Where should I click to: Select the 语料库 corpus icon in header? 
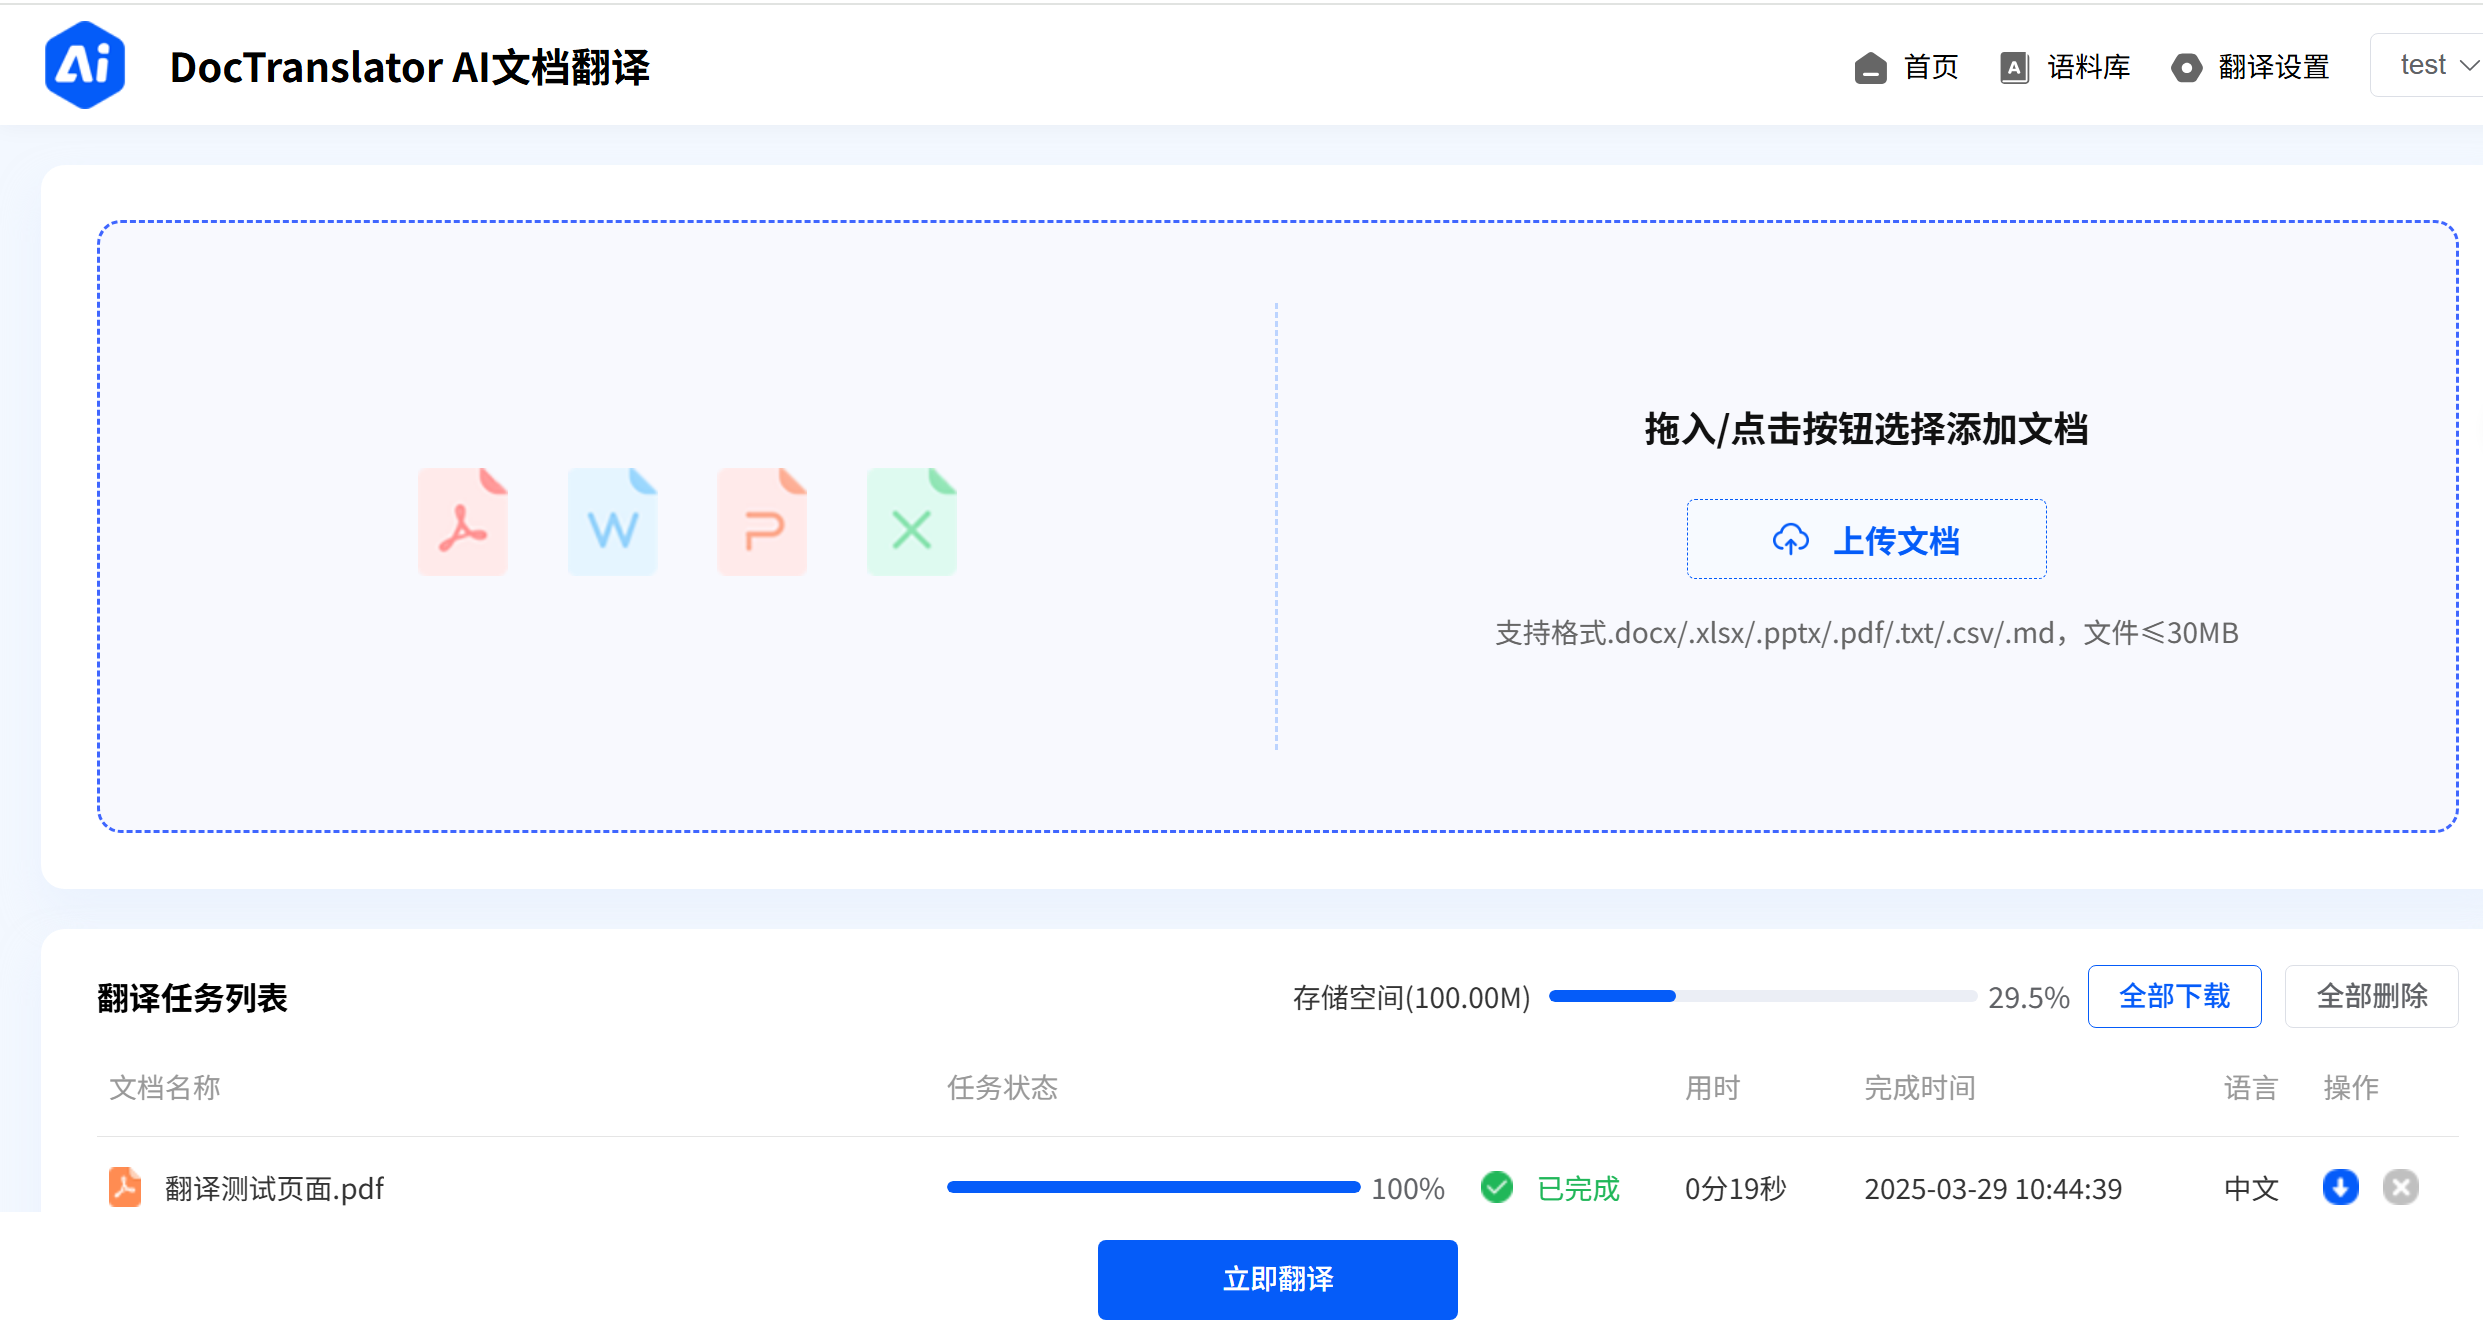pyautogui.click(x=2013, y=66)
